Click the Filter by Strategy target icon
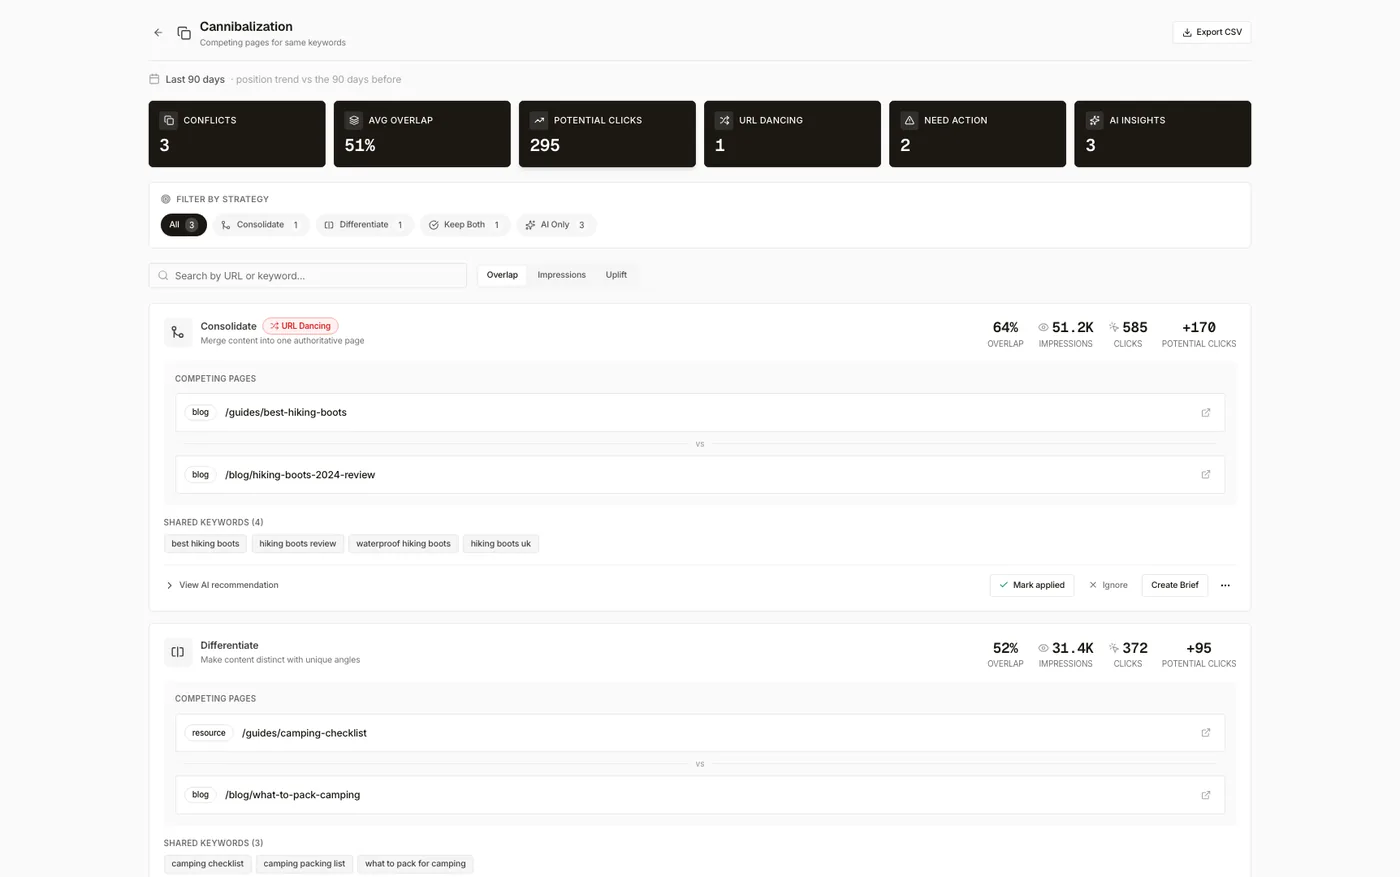This screenshot has height=877, width=1400. (166, 199)
